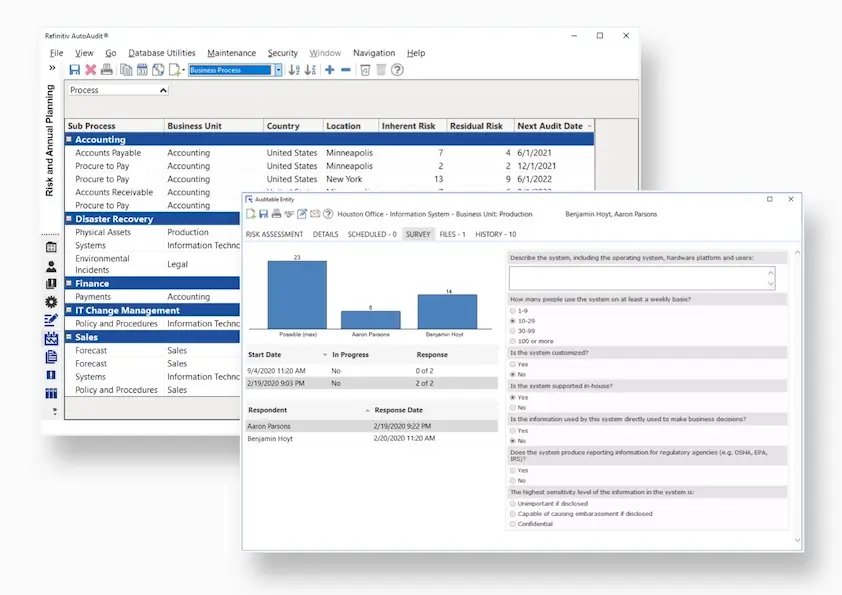Click the edit note pencil icon
The width and height of the screenshot is (842, 595).
(302, 214)
